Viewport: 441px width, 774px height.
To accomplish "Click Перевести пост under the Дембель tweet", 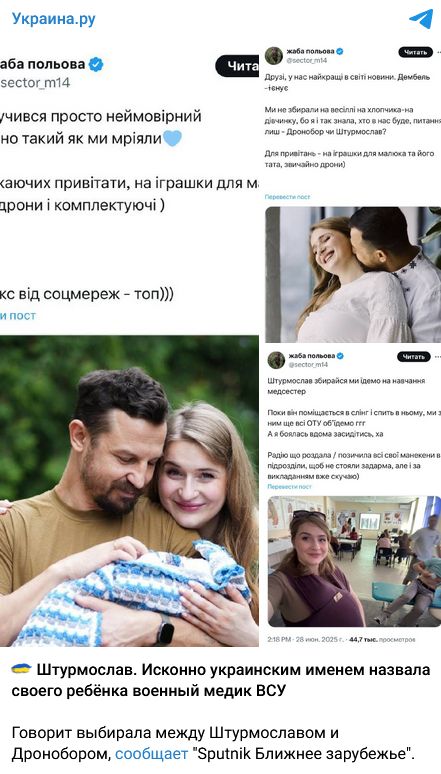I will click(x=287, y=196).
